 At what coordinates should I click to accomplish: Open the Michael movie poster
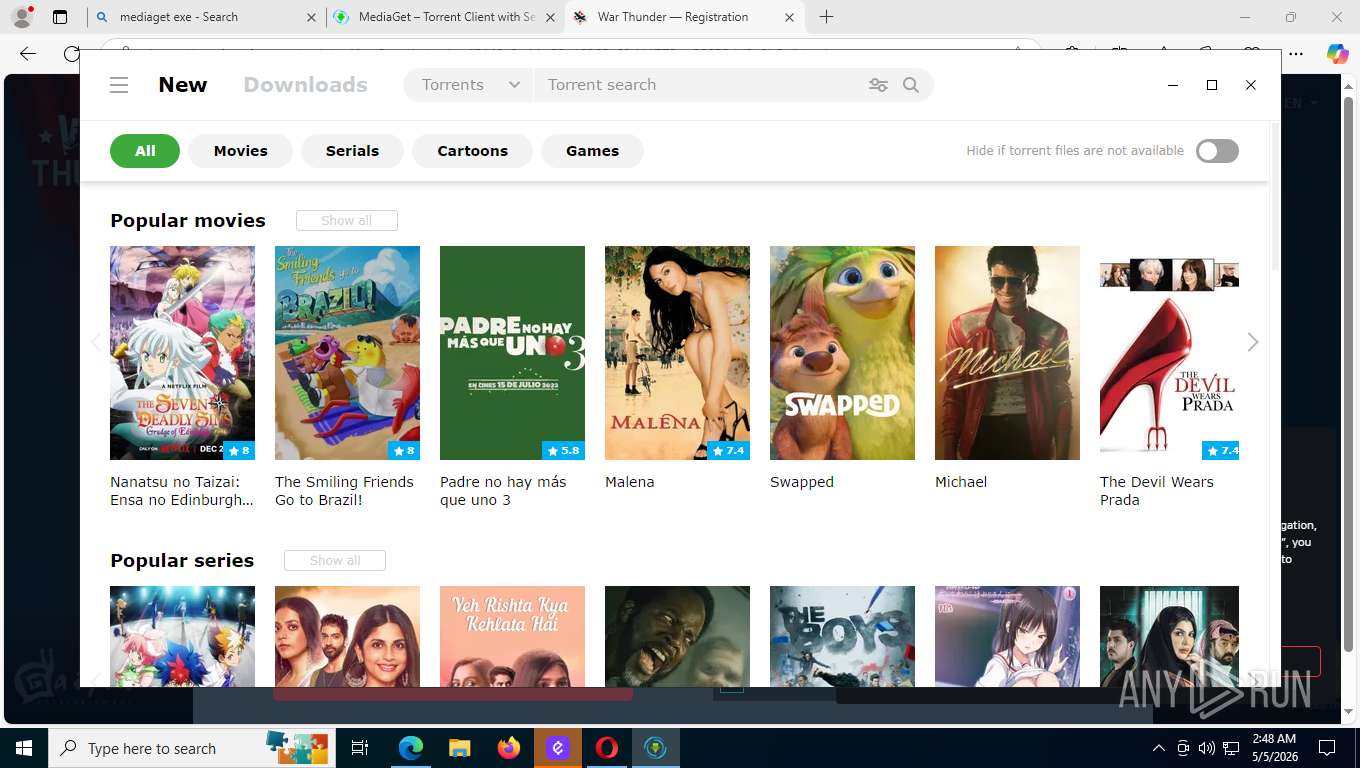tap(1007, 353)
